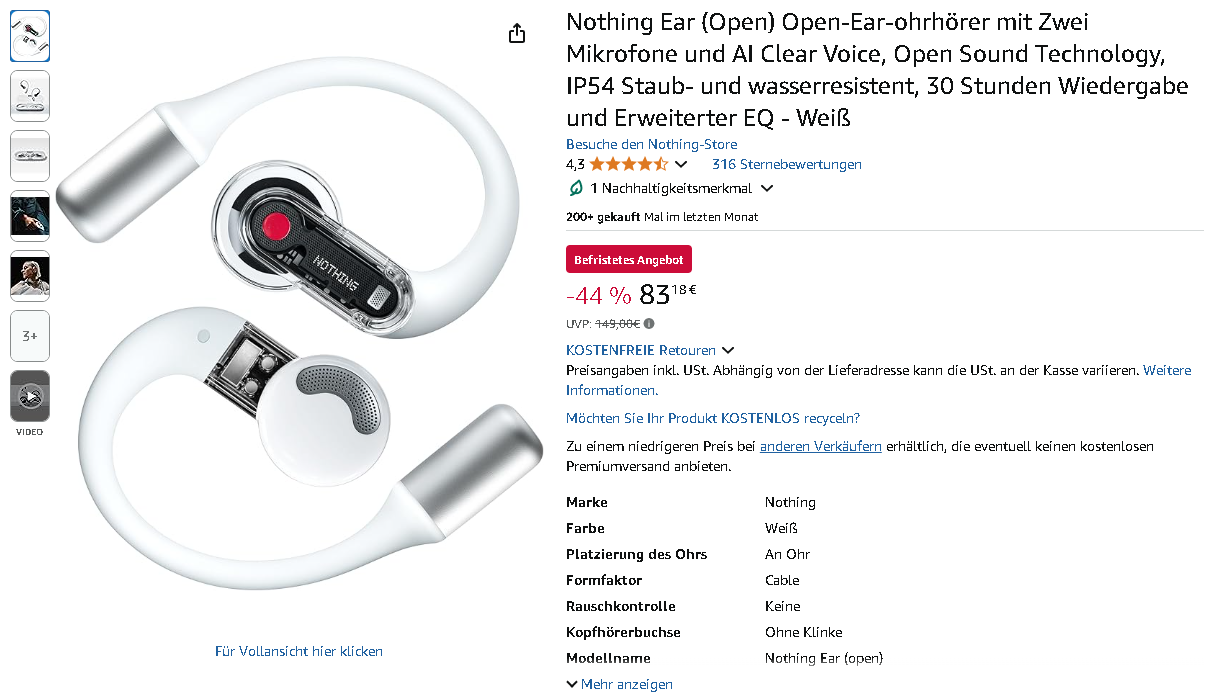Expand Mehr anzeigen for more product details
Image resolution: width=1208 pixels, height=696 pixels.
(x=619, y=684)
